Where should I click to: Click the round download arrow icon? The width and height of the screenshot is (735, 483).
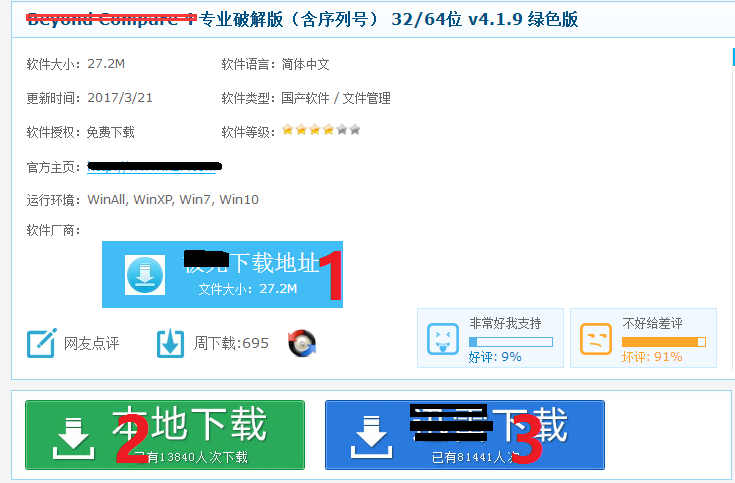point(145,275)
